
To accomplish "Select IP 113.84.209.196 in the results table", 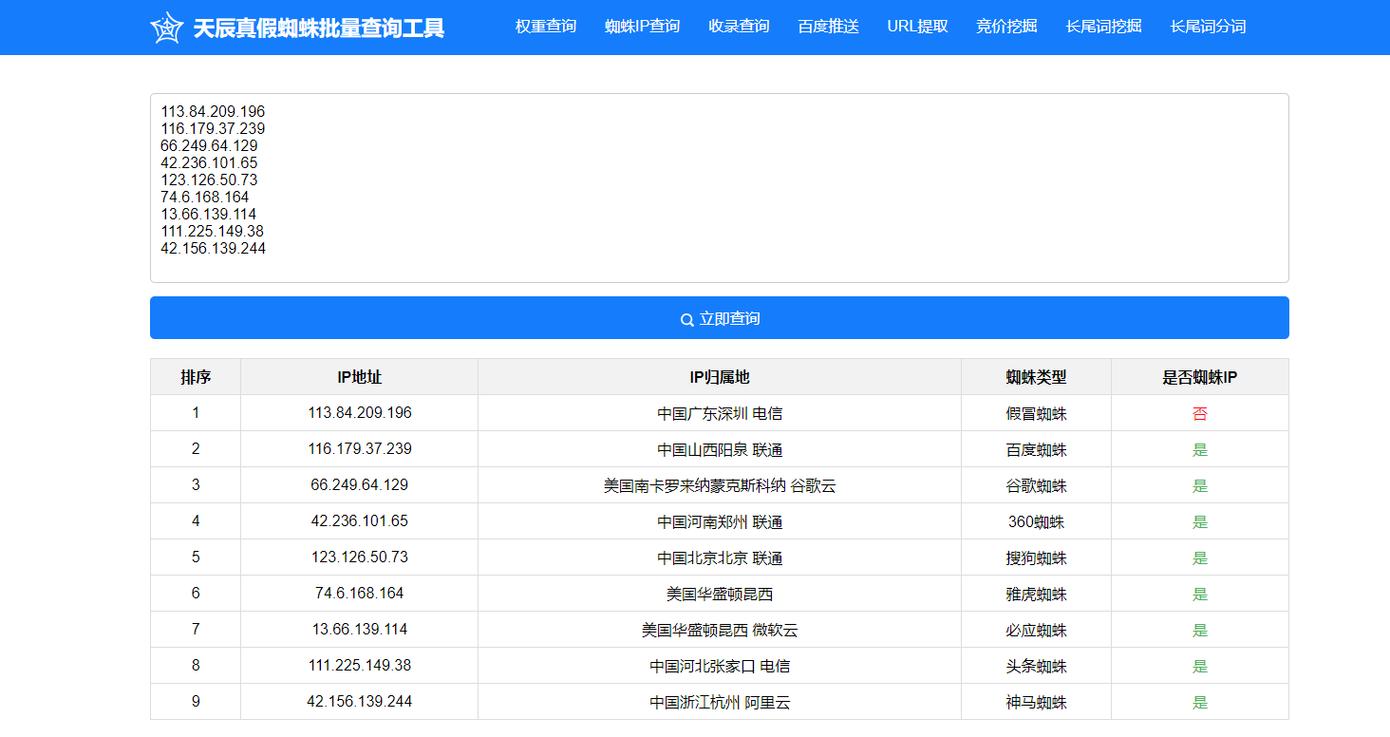I will tap(360, 413).
